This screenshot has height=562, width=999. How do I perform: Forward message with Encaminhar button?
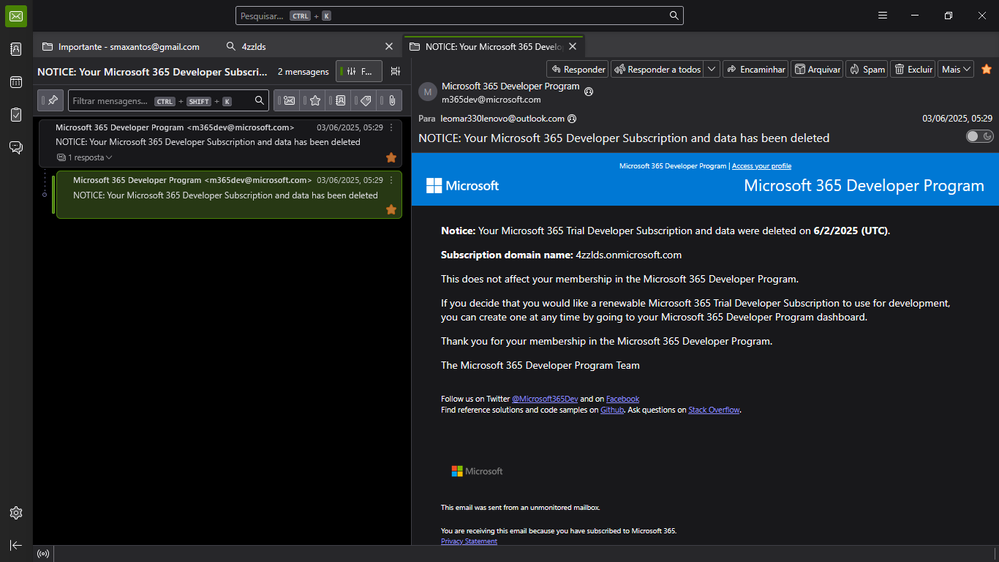756,69
